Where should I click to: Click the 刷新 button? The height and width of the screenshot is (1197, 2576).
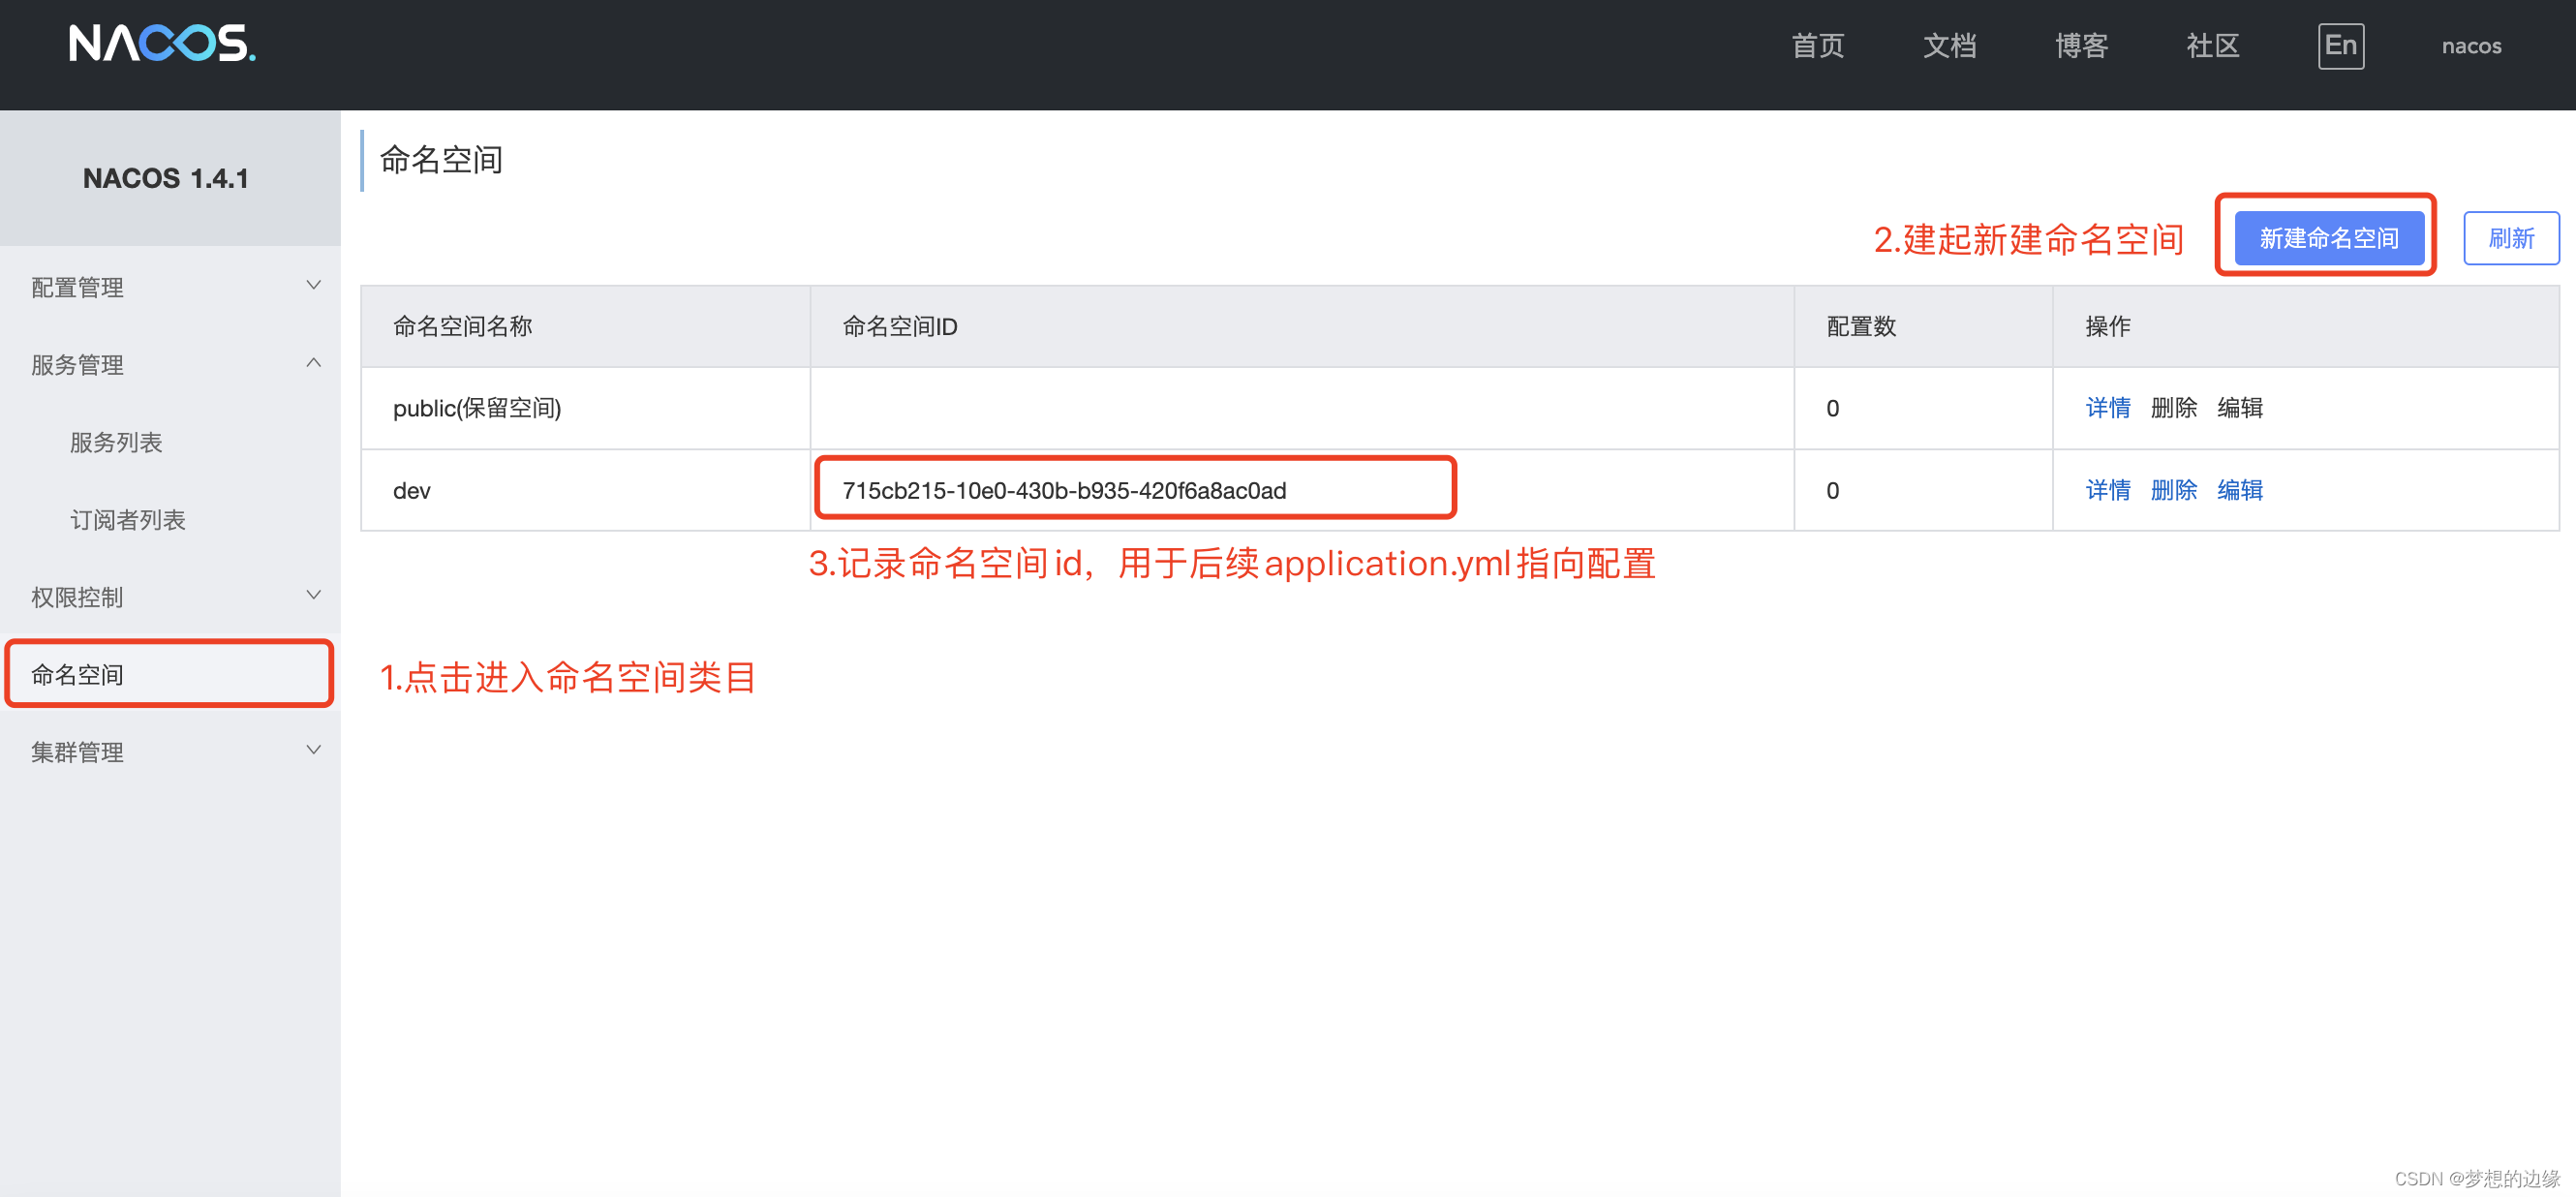click(x=2511, y=238)
